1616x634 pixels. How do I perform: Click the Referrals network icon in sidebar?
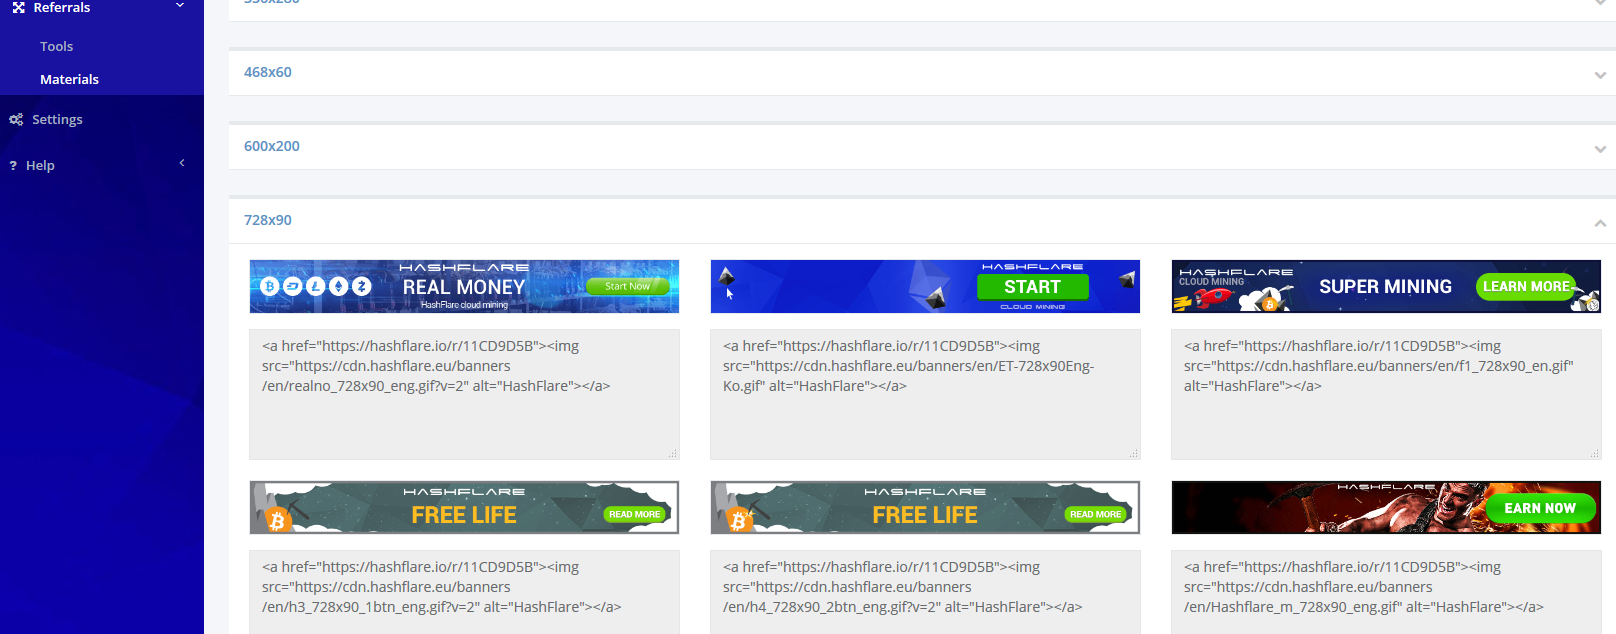18,7
